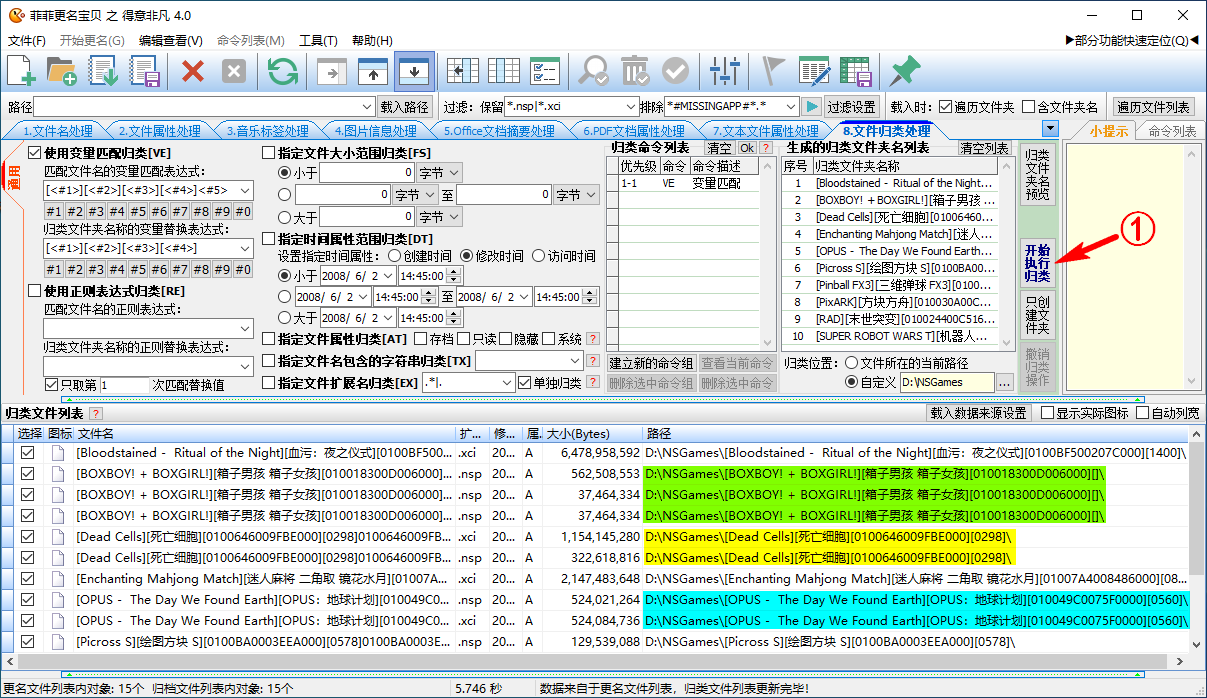Click the table edit pencil icon
The height and width of the screenshot is (698, 1207).
[814, 71]
